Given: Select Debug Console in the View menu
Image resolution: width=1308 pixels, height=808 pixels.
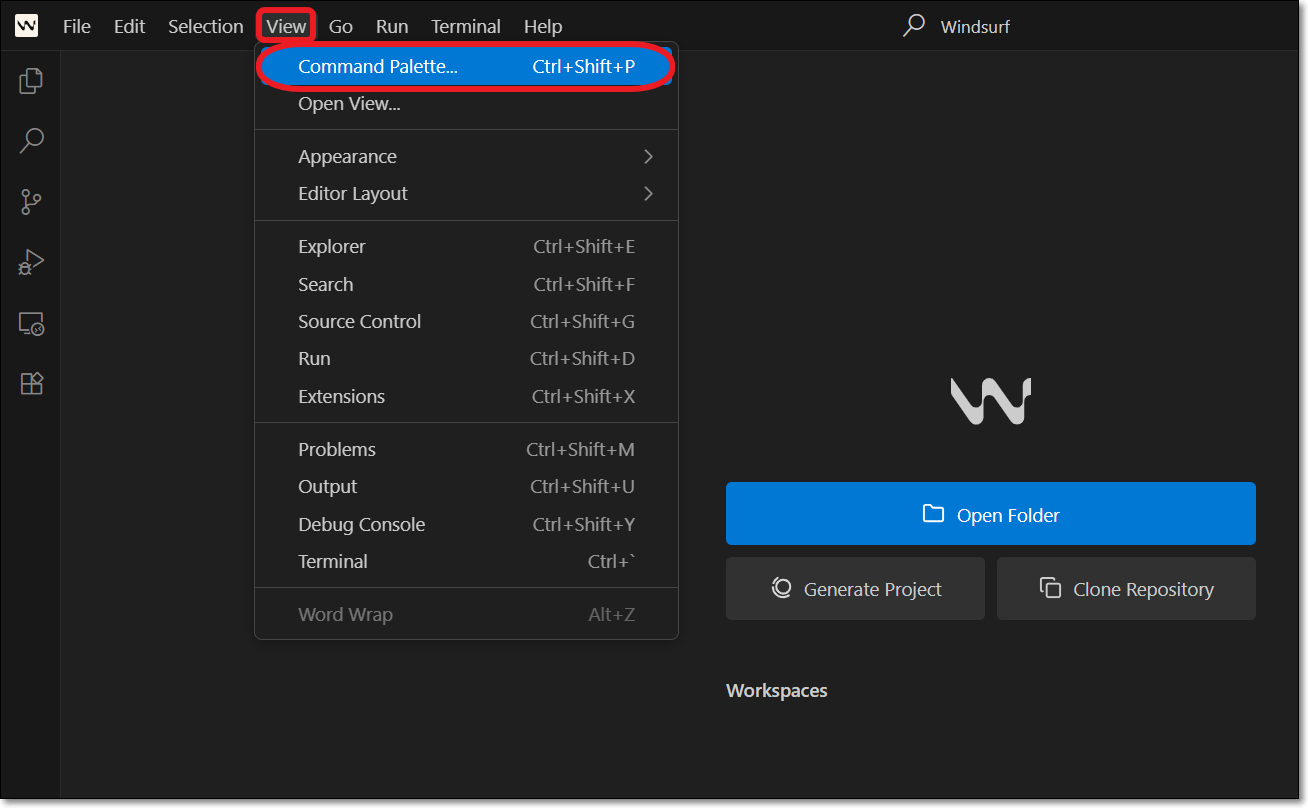Looking at the screenshot, I should [x=466, y=525].
